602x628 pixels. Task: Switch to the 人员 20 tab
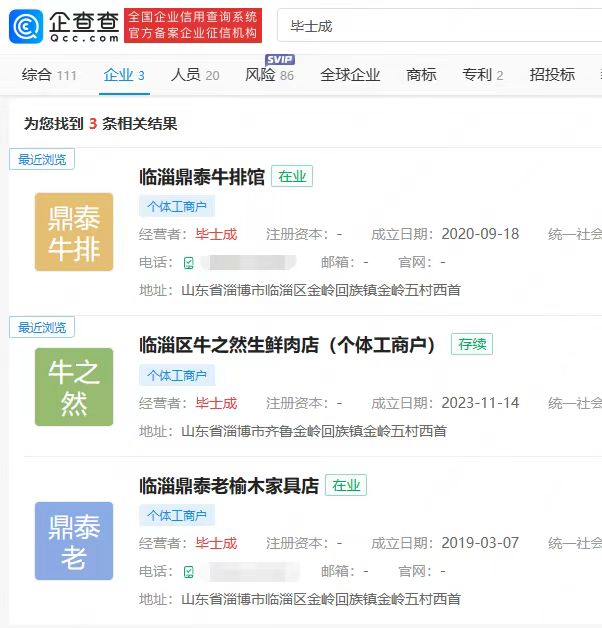point(195,75)
